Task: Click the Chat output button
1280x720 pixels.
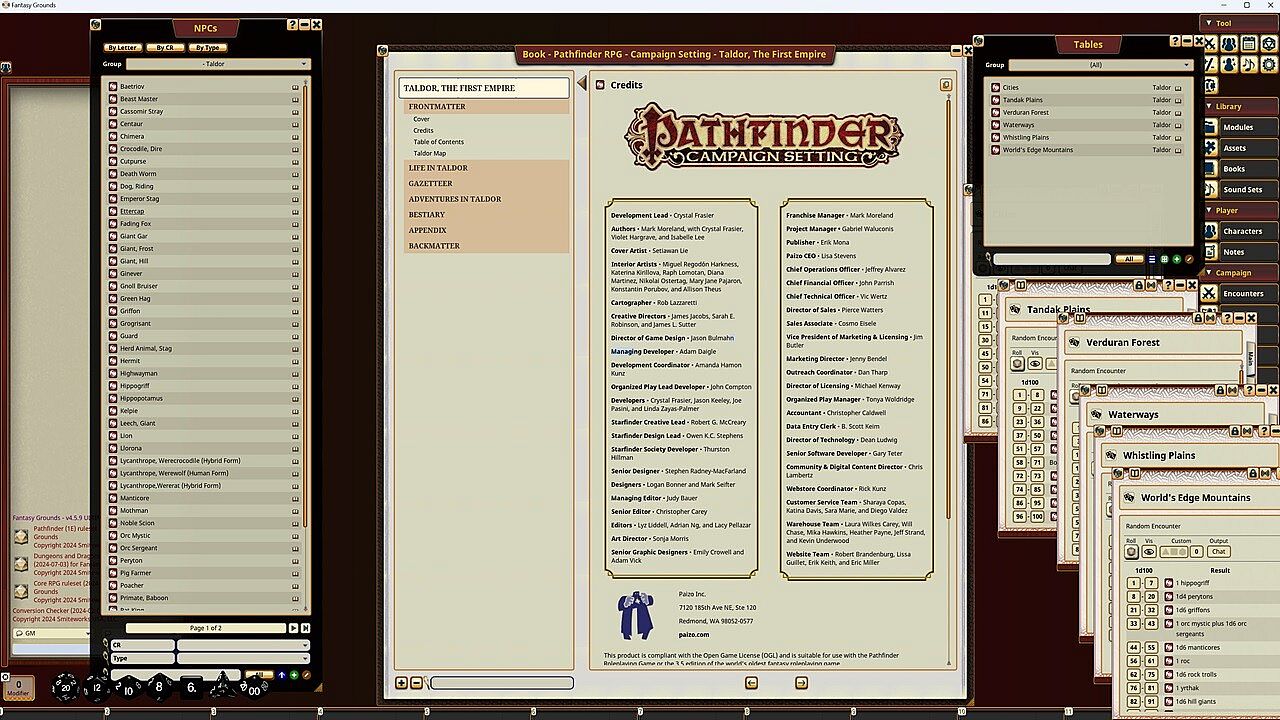Action: pos(1218,552)
